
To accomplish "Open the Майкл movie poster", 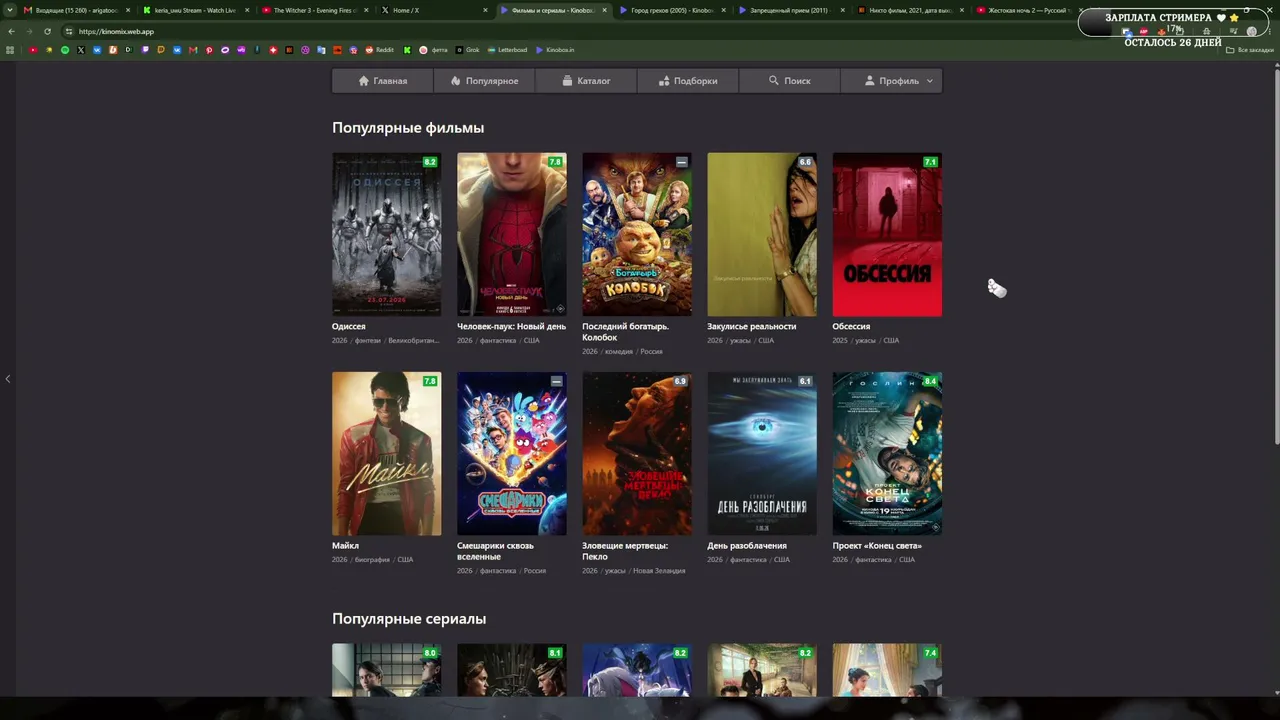I will click(x=387, y=454).
